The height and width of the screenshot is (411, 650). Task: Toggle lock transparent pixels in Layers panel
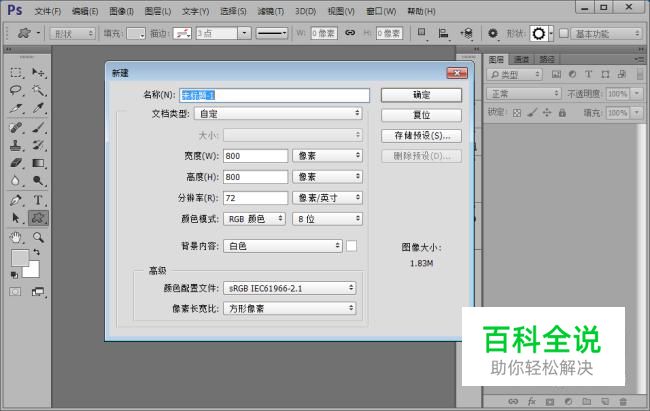pyautogui.click(x=517, y=112)
